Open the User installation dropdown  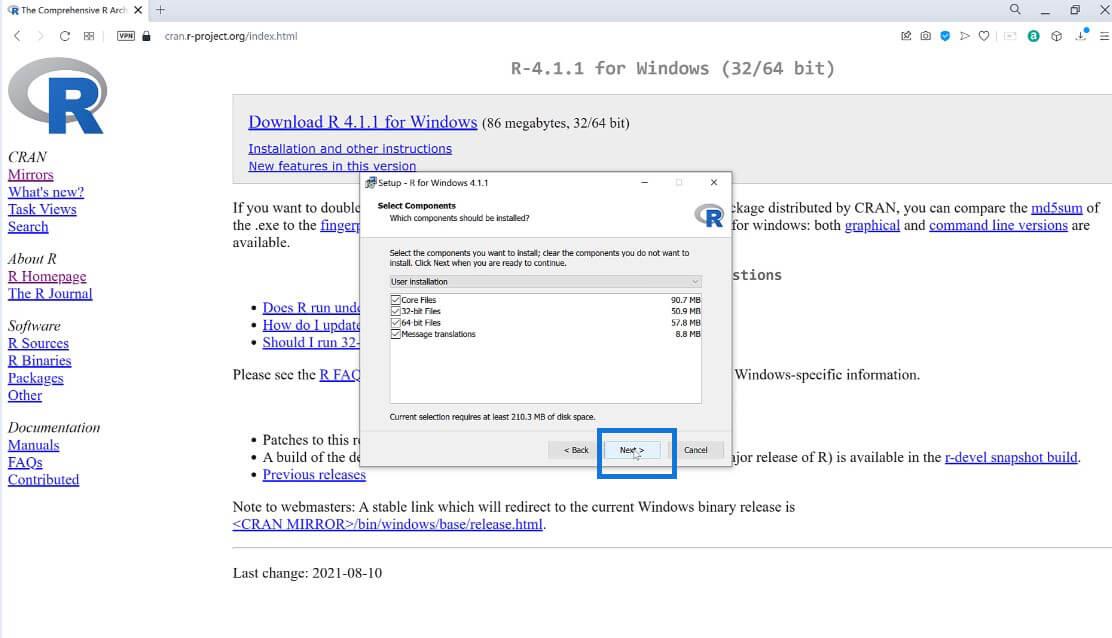tap(545, 281)
